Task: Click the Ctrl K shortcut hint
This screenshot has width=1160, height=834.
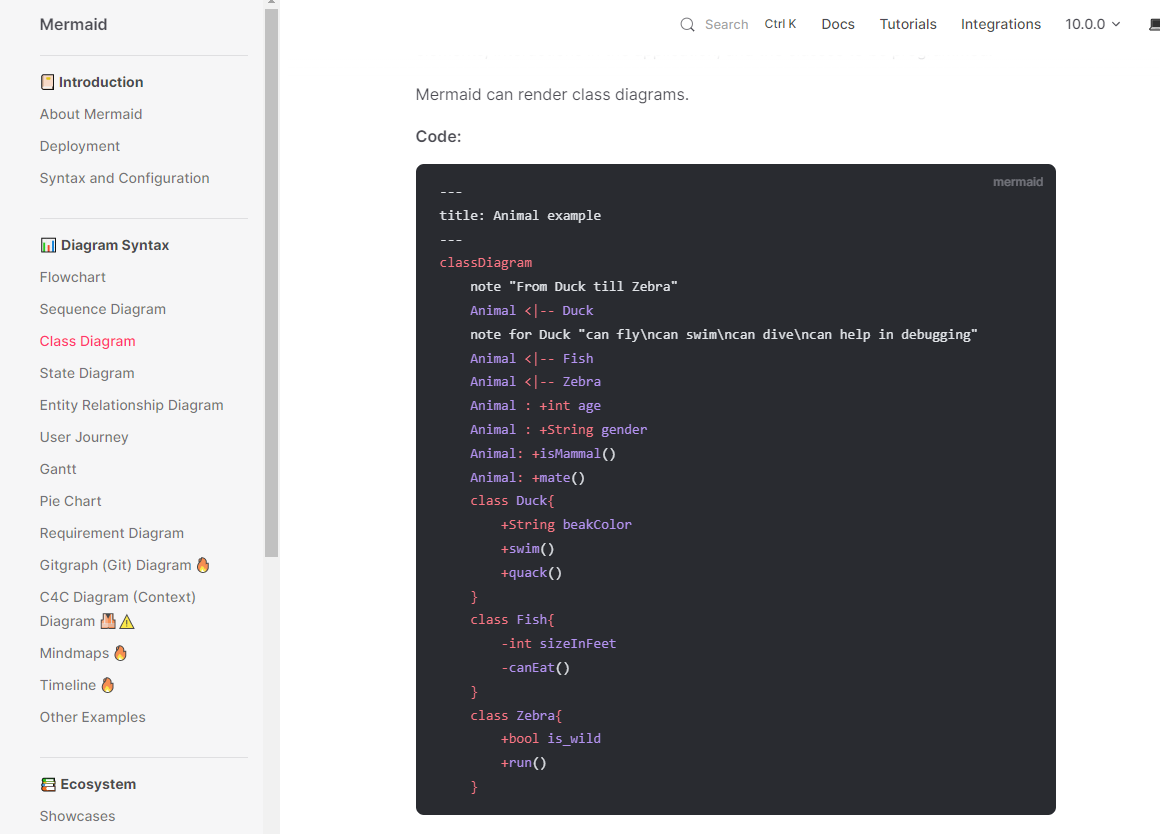Action: point(780,24)
